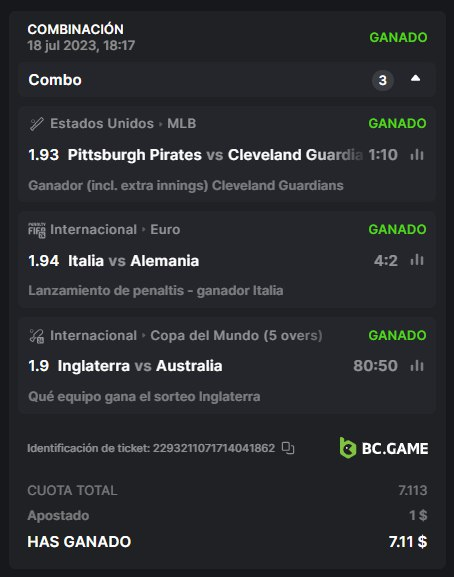The image size is (454, 577).
Task: Click the FIFA penalty icon near Internacional Euro
Action: tap(37, 230)
